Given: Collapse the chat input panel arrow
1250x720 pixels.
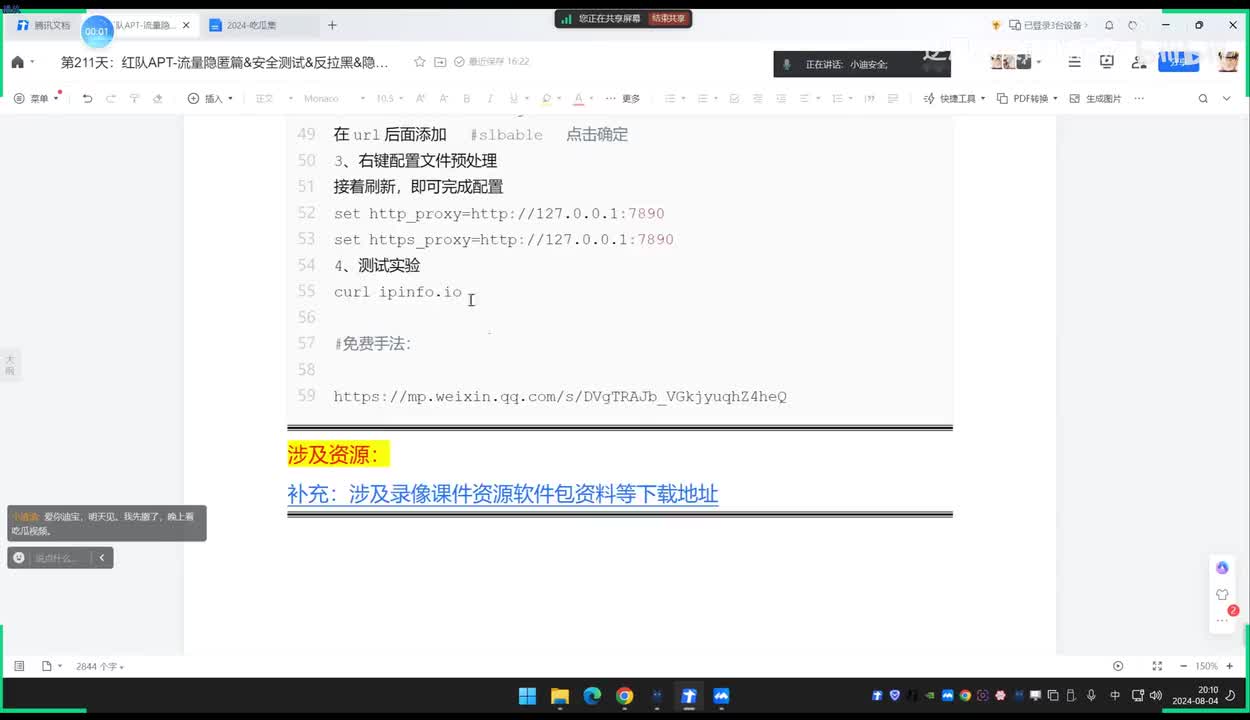Looking at the screenshot, I should 102,558.
